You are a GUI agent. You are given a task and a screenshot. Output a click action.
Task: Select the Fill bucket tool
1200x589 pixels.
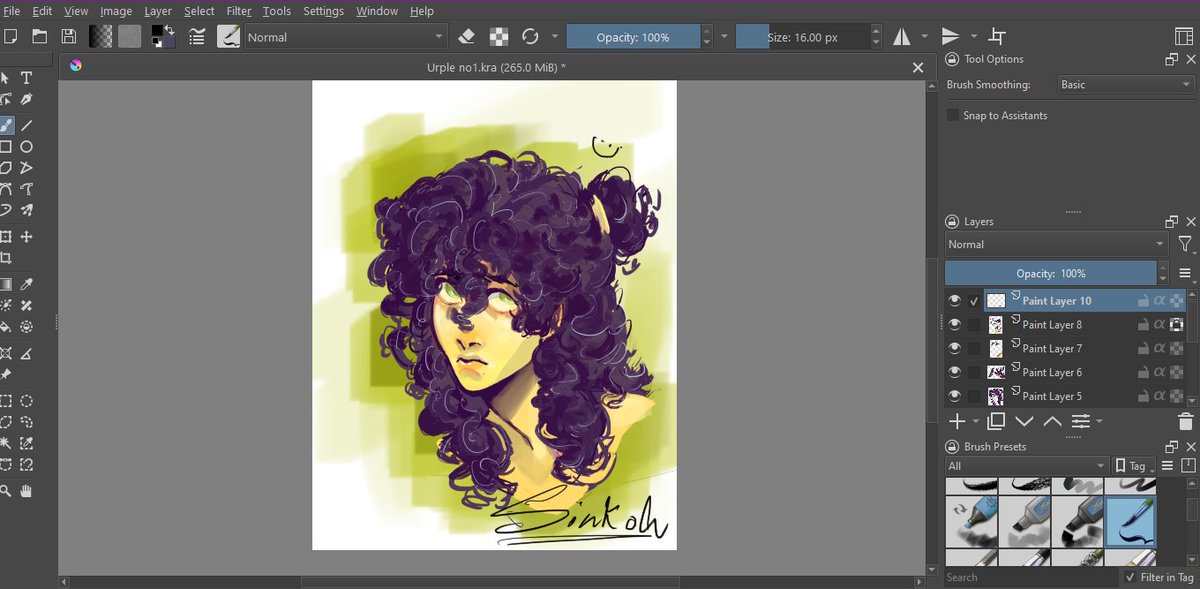[6, 327]
